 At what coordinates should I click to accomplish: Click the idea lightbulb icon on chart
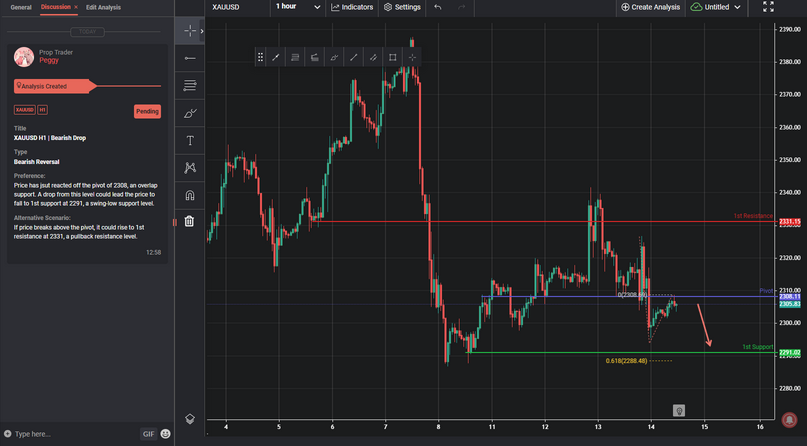tap(679, 411)
